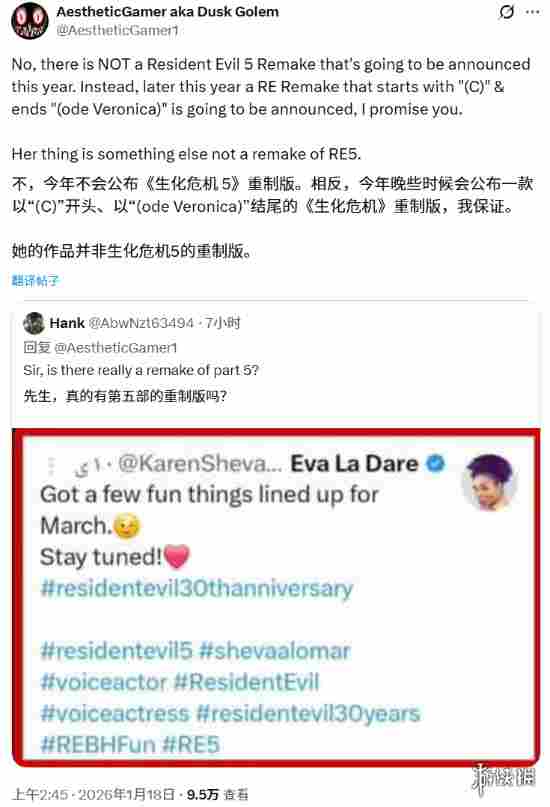Click Hank's small profile avatar
The image size is (550, 807).
(x=34, y=323)
